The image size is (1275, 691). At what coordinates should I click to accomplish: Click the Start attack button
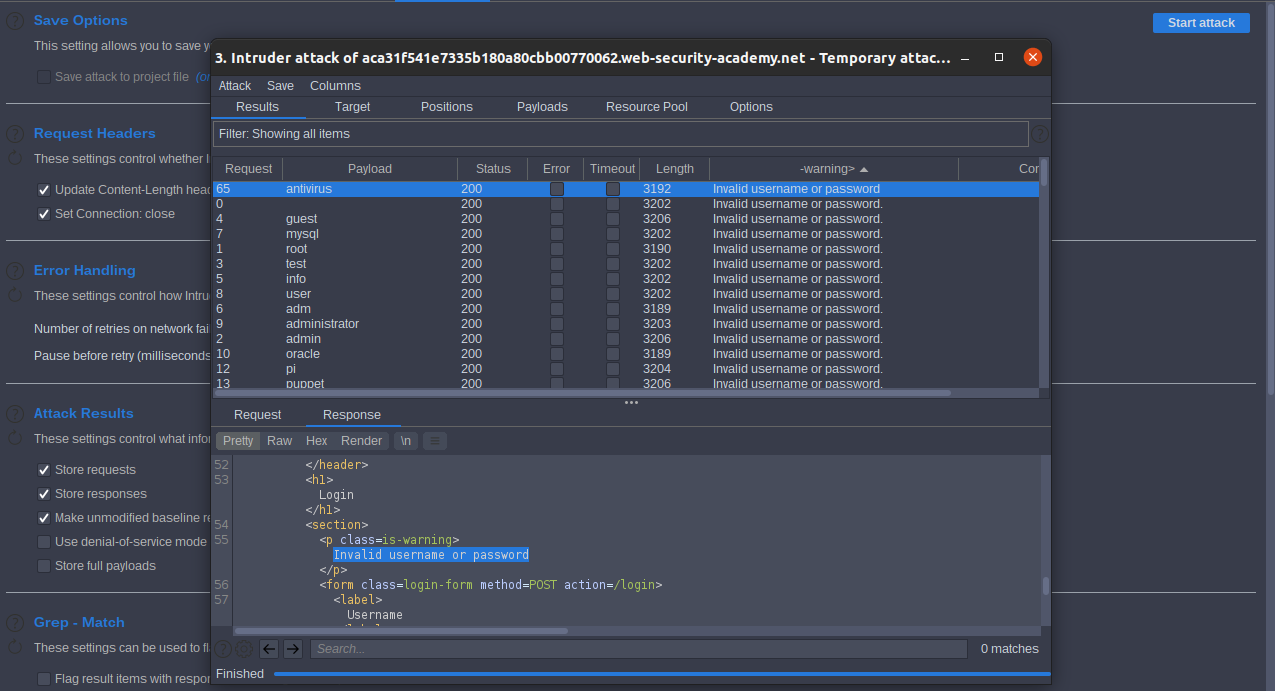[x=1201, y=23]
